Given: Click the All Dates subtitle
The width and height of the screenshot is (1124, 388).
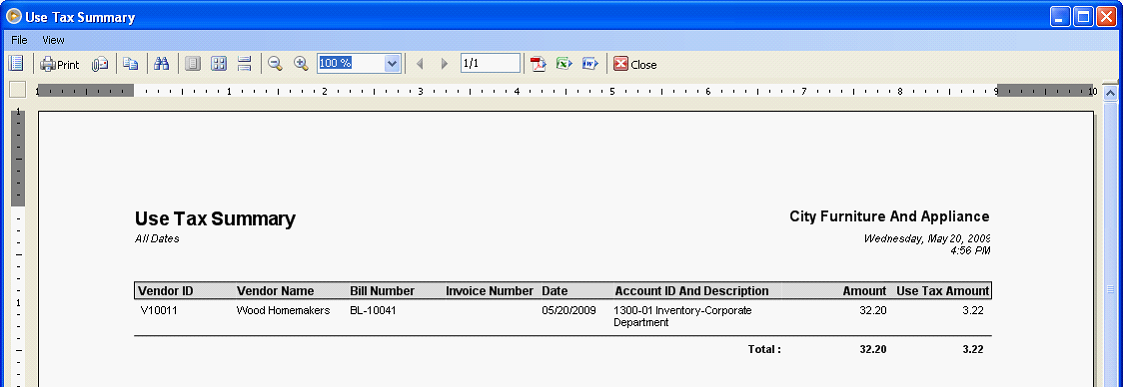Looking at the screenshot, I should click(x=157, y=239).
